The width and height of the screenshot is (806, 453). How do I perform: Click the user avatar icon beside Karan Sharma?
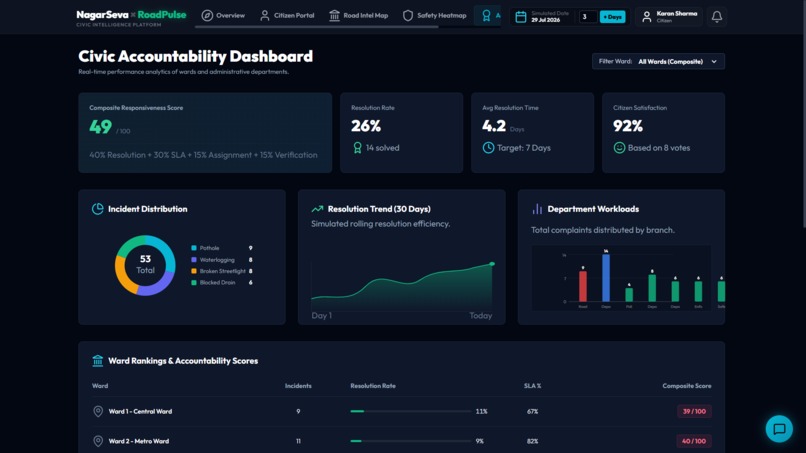[x=647, y=17]
